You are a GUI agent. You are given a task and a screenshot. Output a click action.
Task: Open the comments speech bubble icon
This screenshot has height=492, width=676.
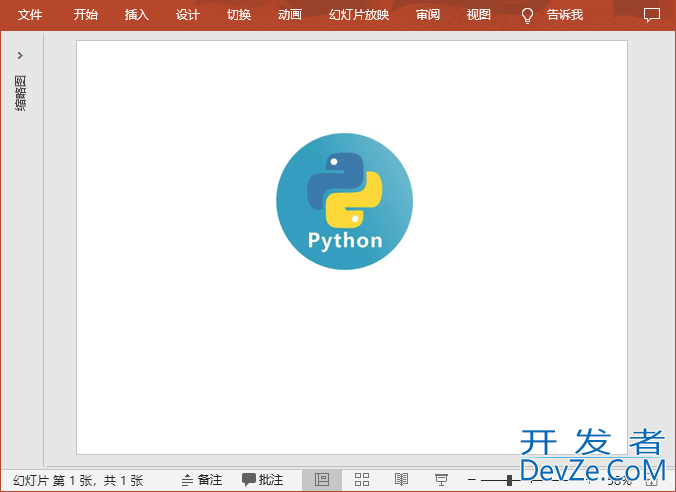click(651, 15)
